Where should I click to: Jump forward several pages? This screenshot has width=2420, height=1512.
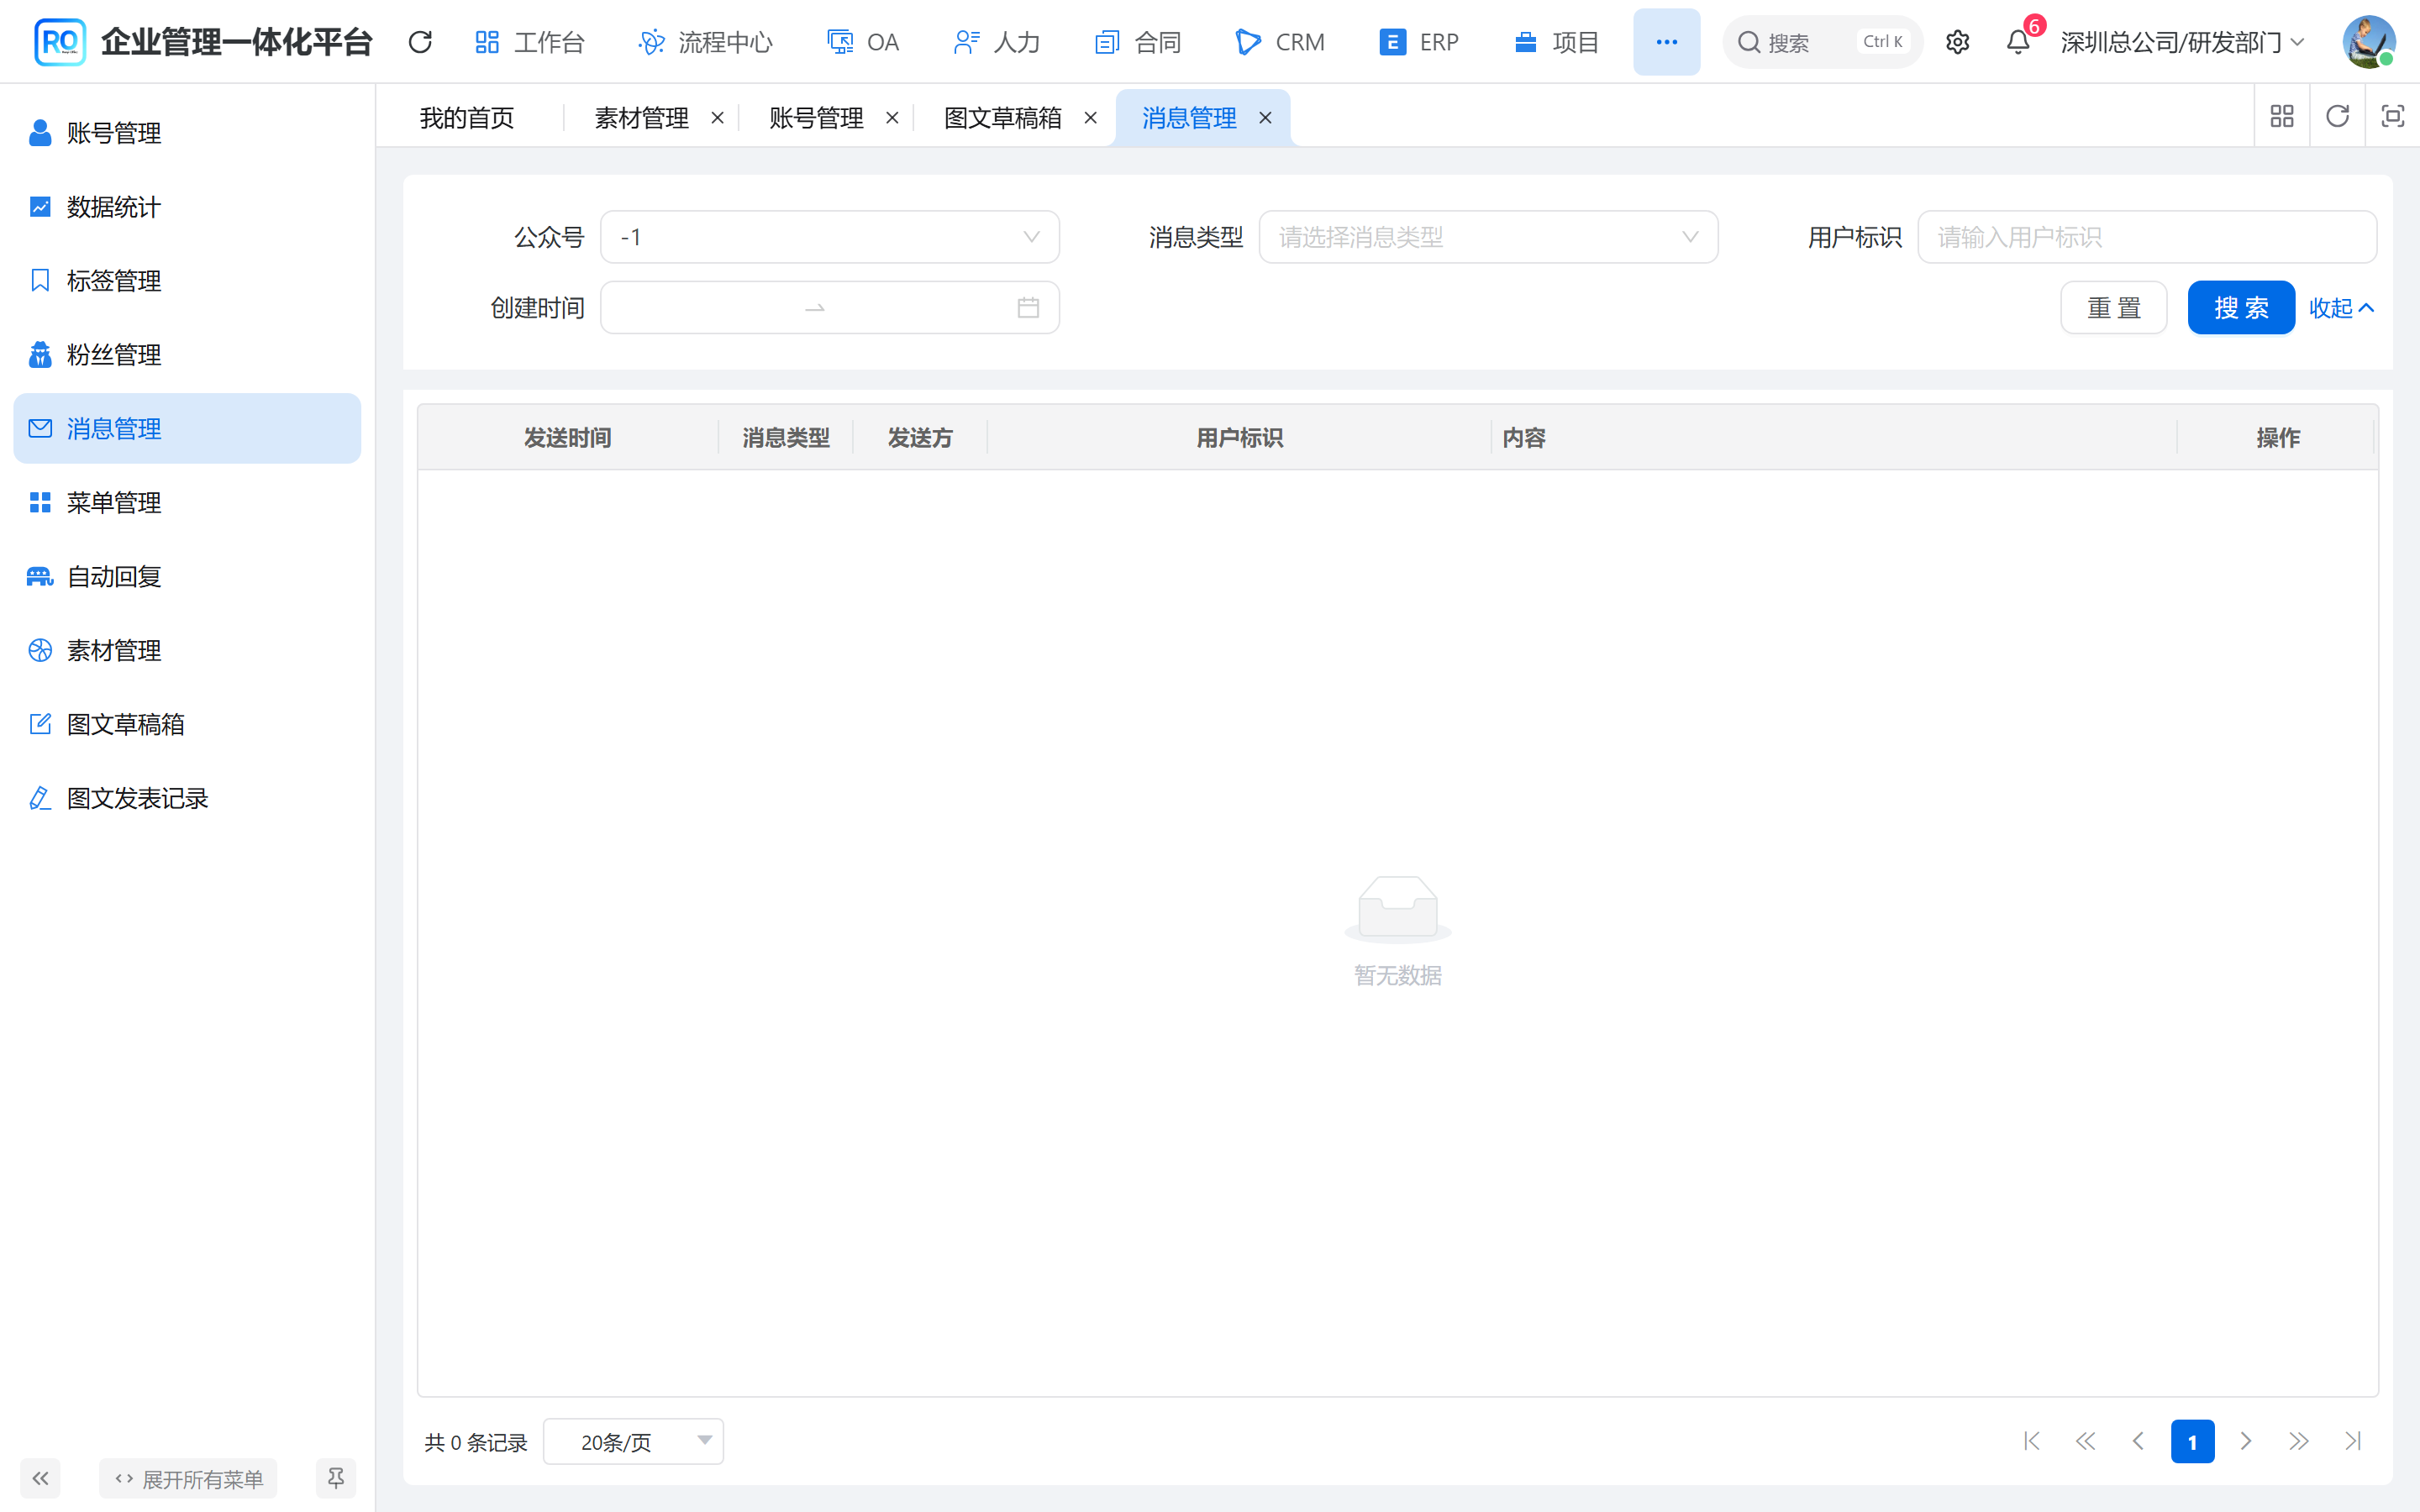[x=2299, y=1441]
